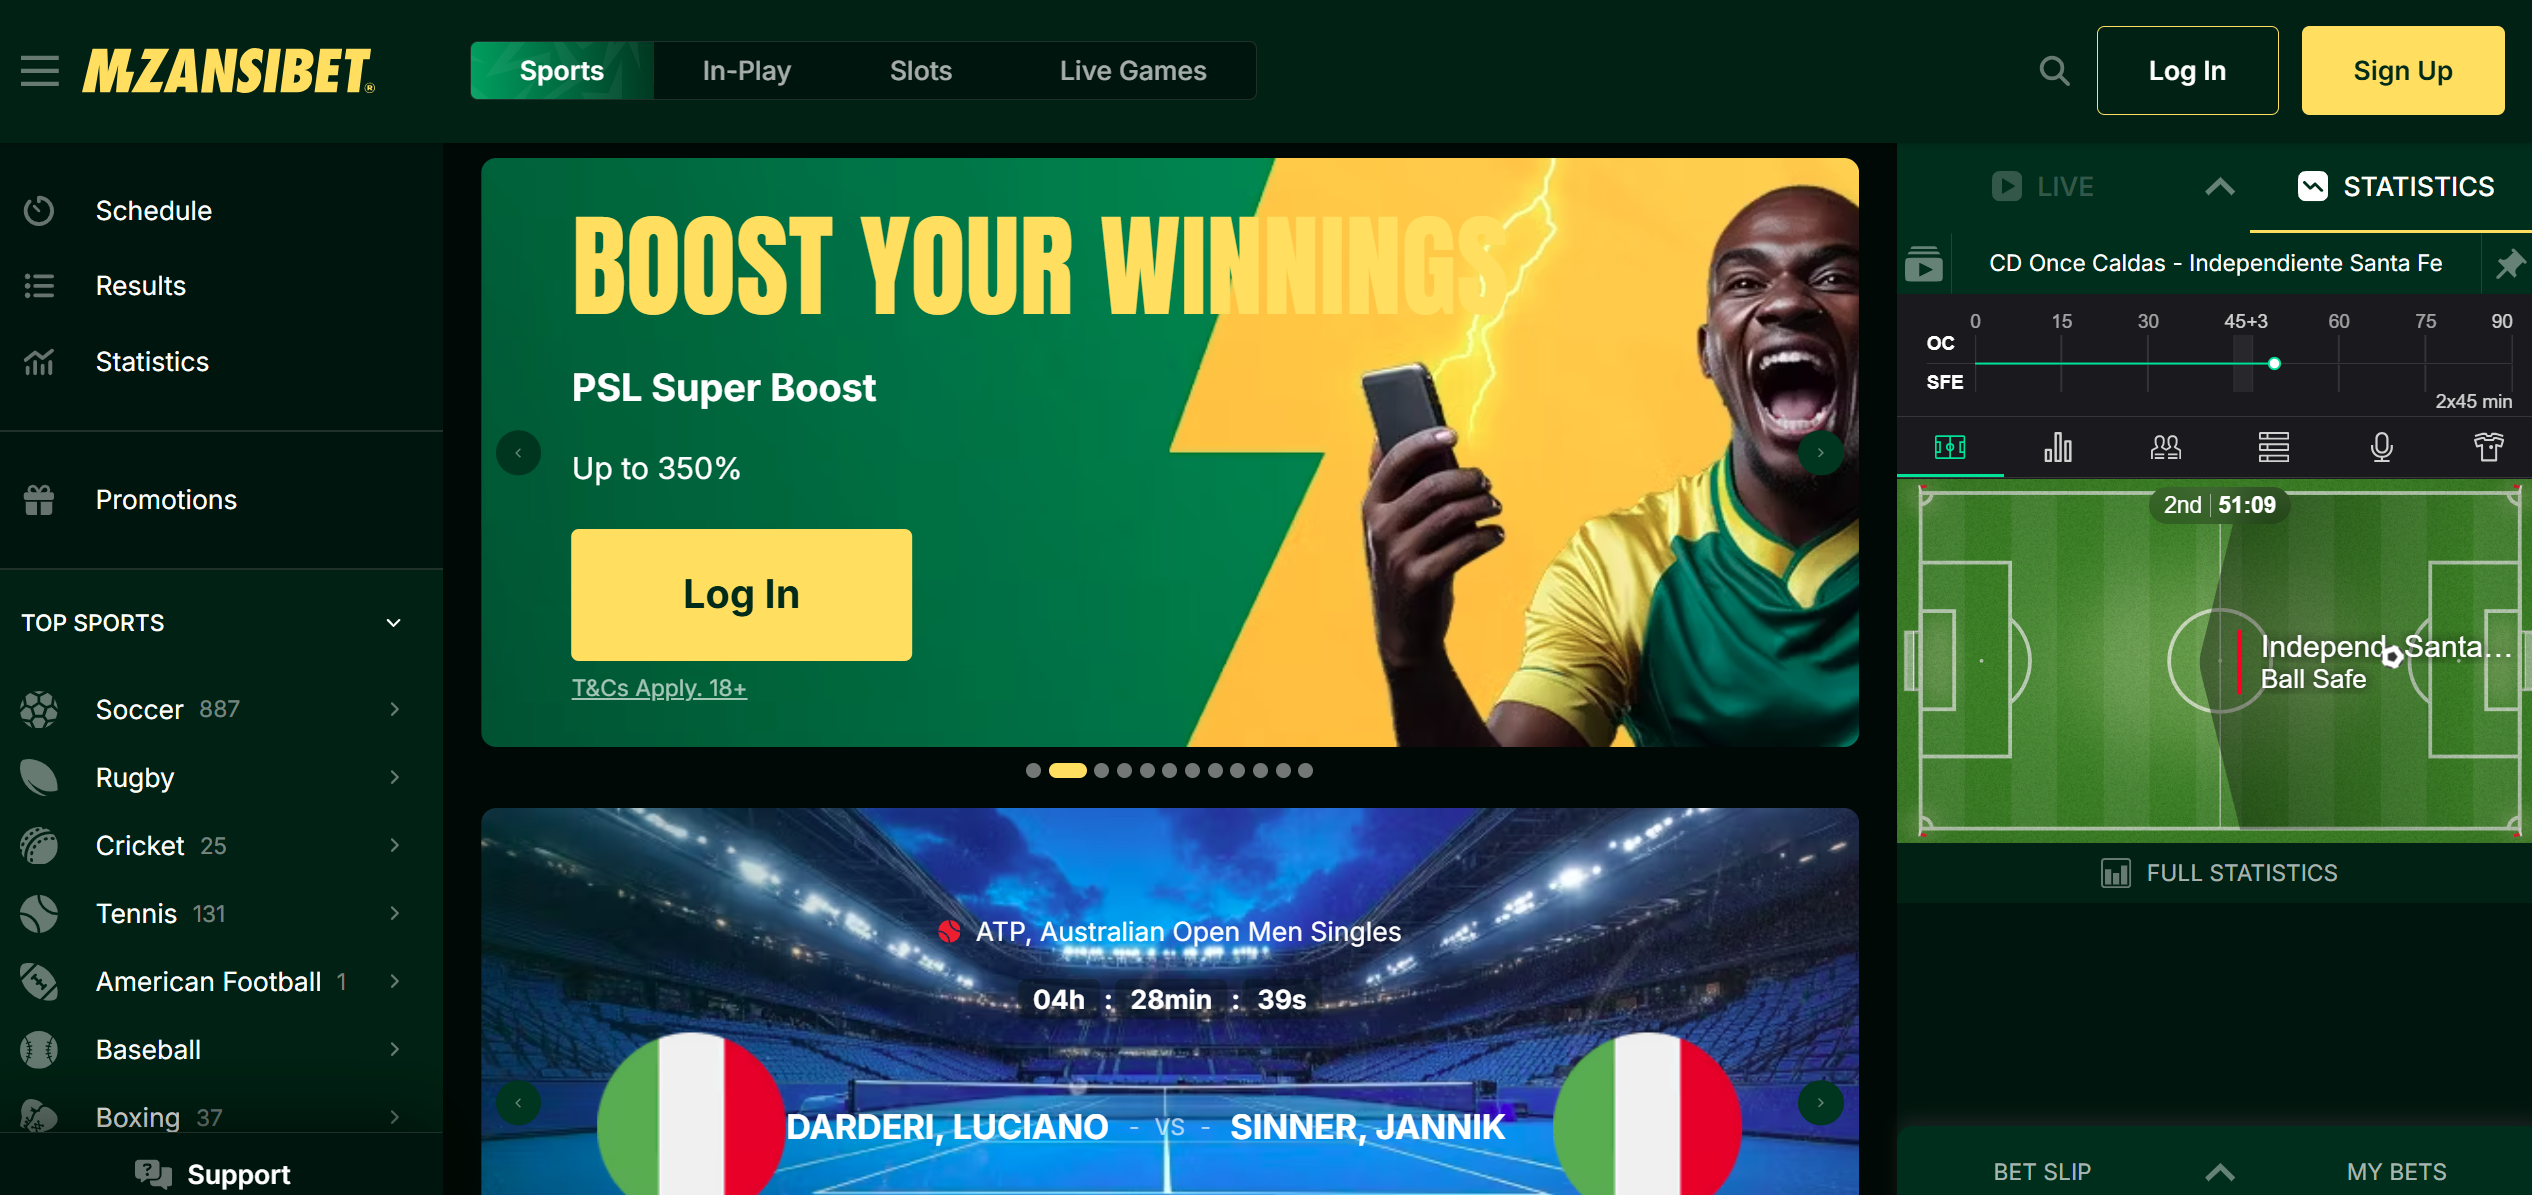Select the first carousel dot indicator
This screenshot has width=2532, height=1195.
(1033, 770)
